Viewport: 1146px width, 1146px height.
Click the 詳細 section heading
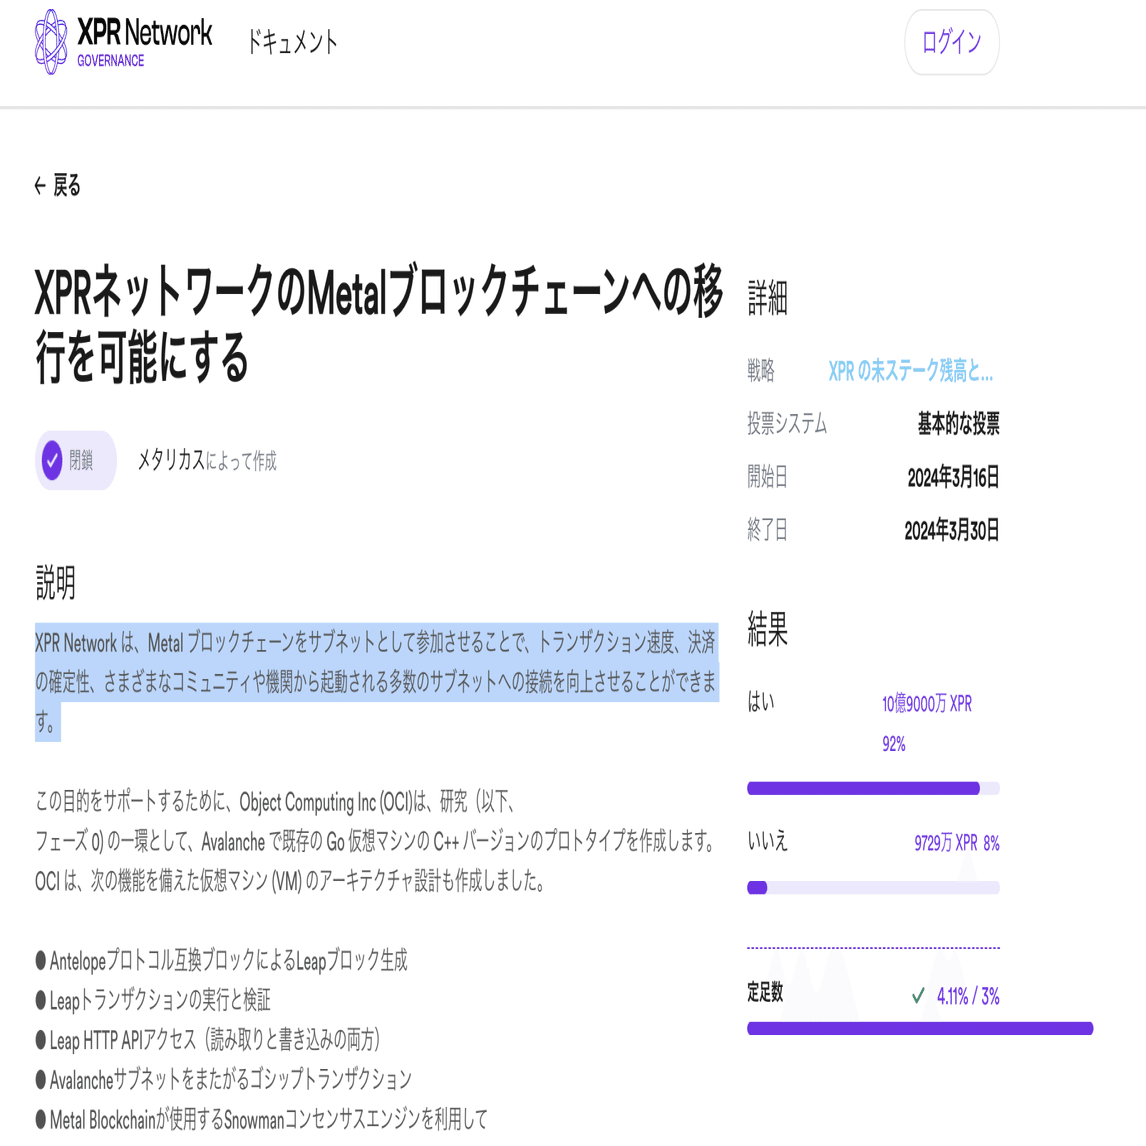click(x=767, y=297)
